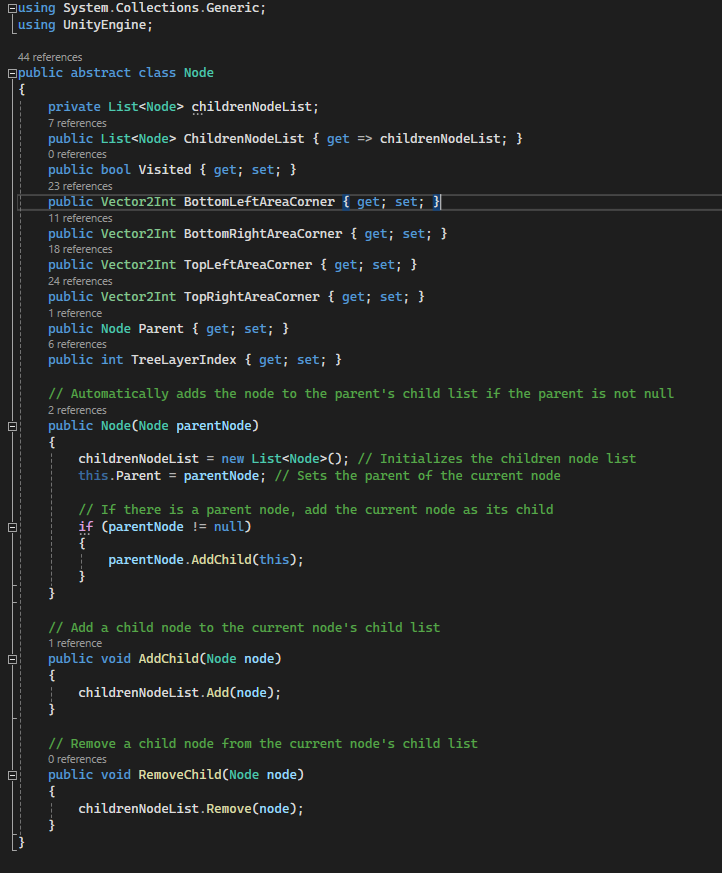This screenshot has width=722, height=873.
Task: Click BottomLeftAreaCorner property name
Action: [259, 202]
